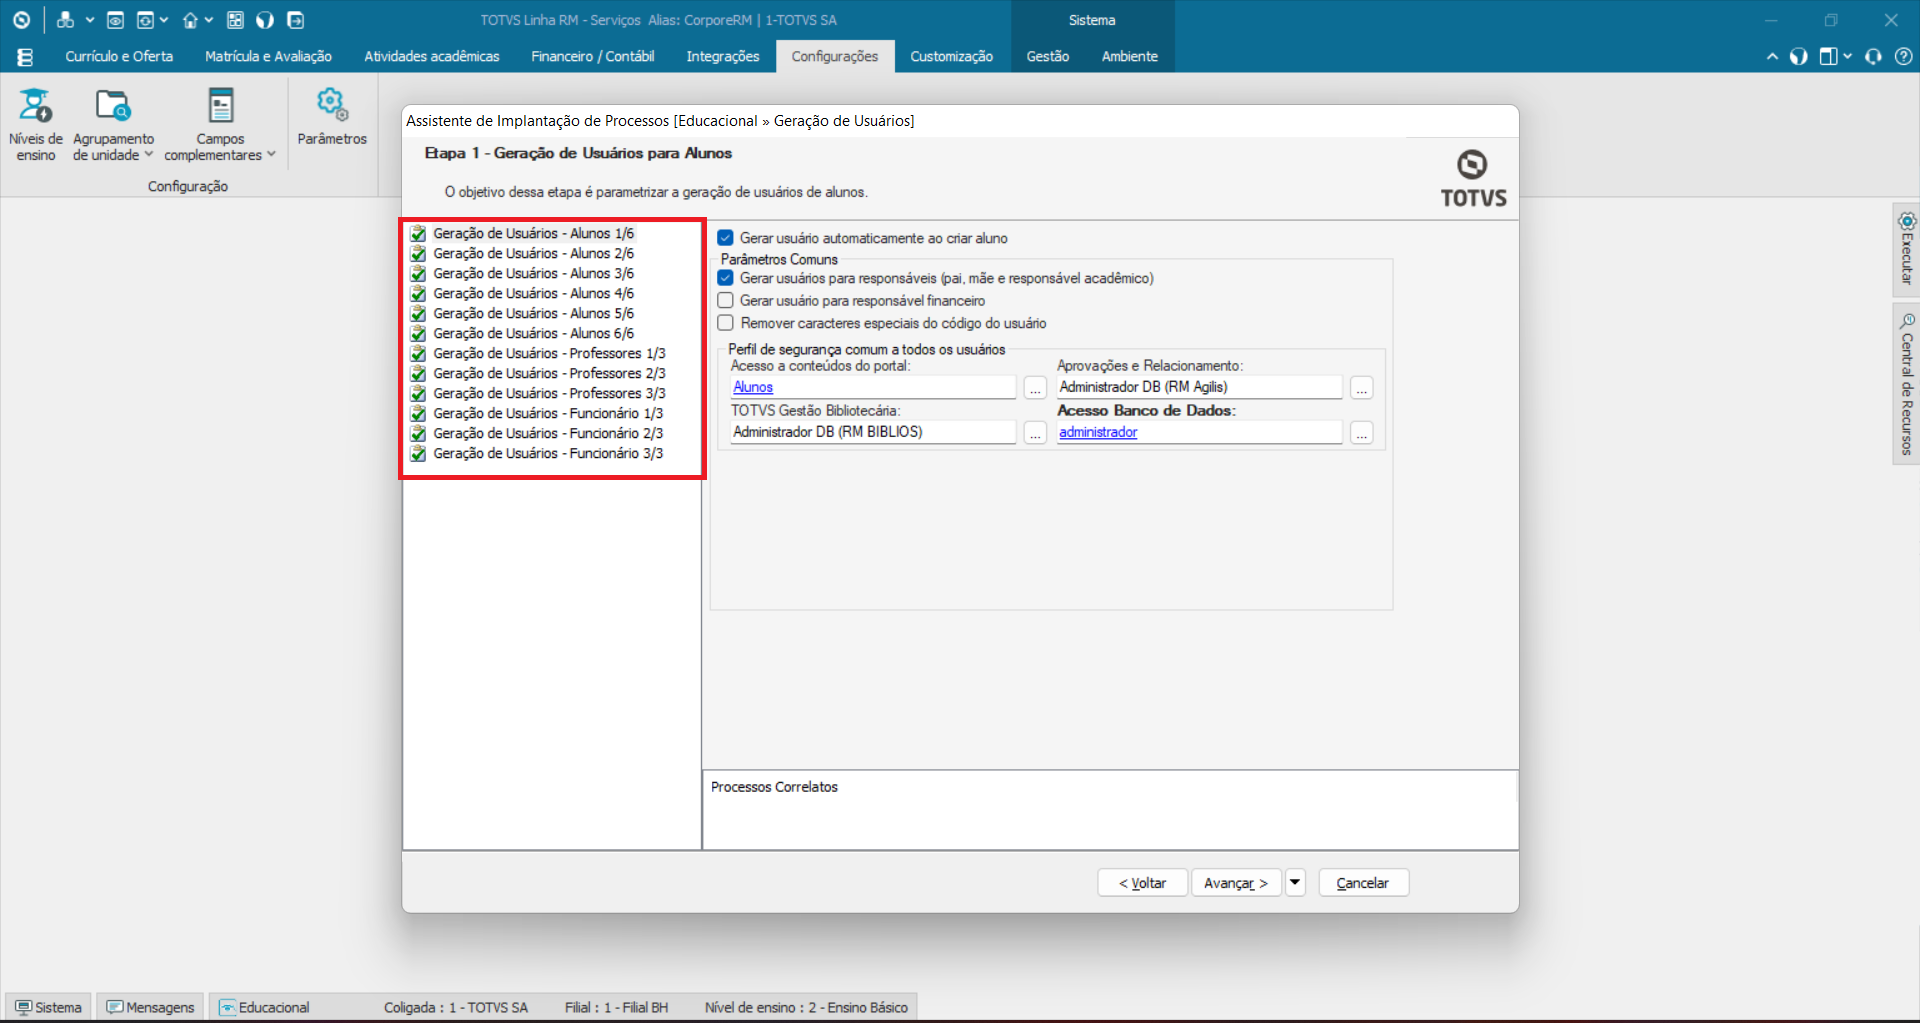The image size is (1920, 1023).
Task: Switch to Financeiro / Contábil tab
Action: [593, 57]
